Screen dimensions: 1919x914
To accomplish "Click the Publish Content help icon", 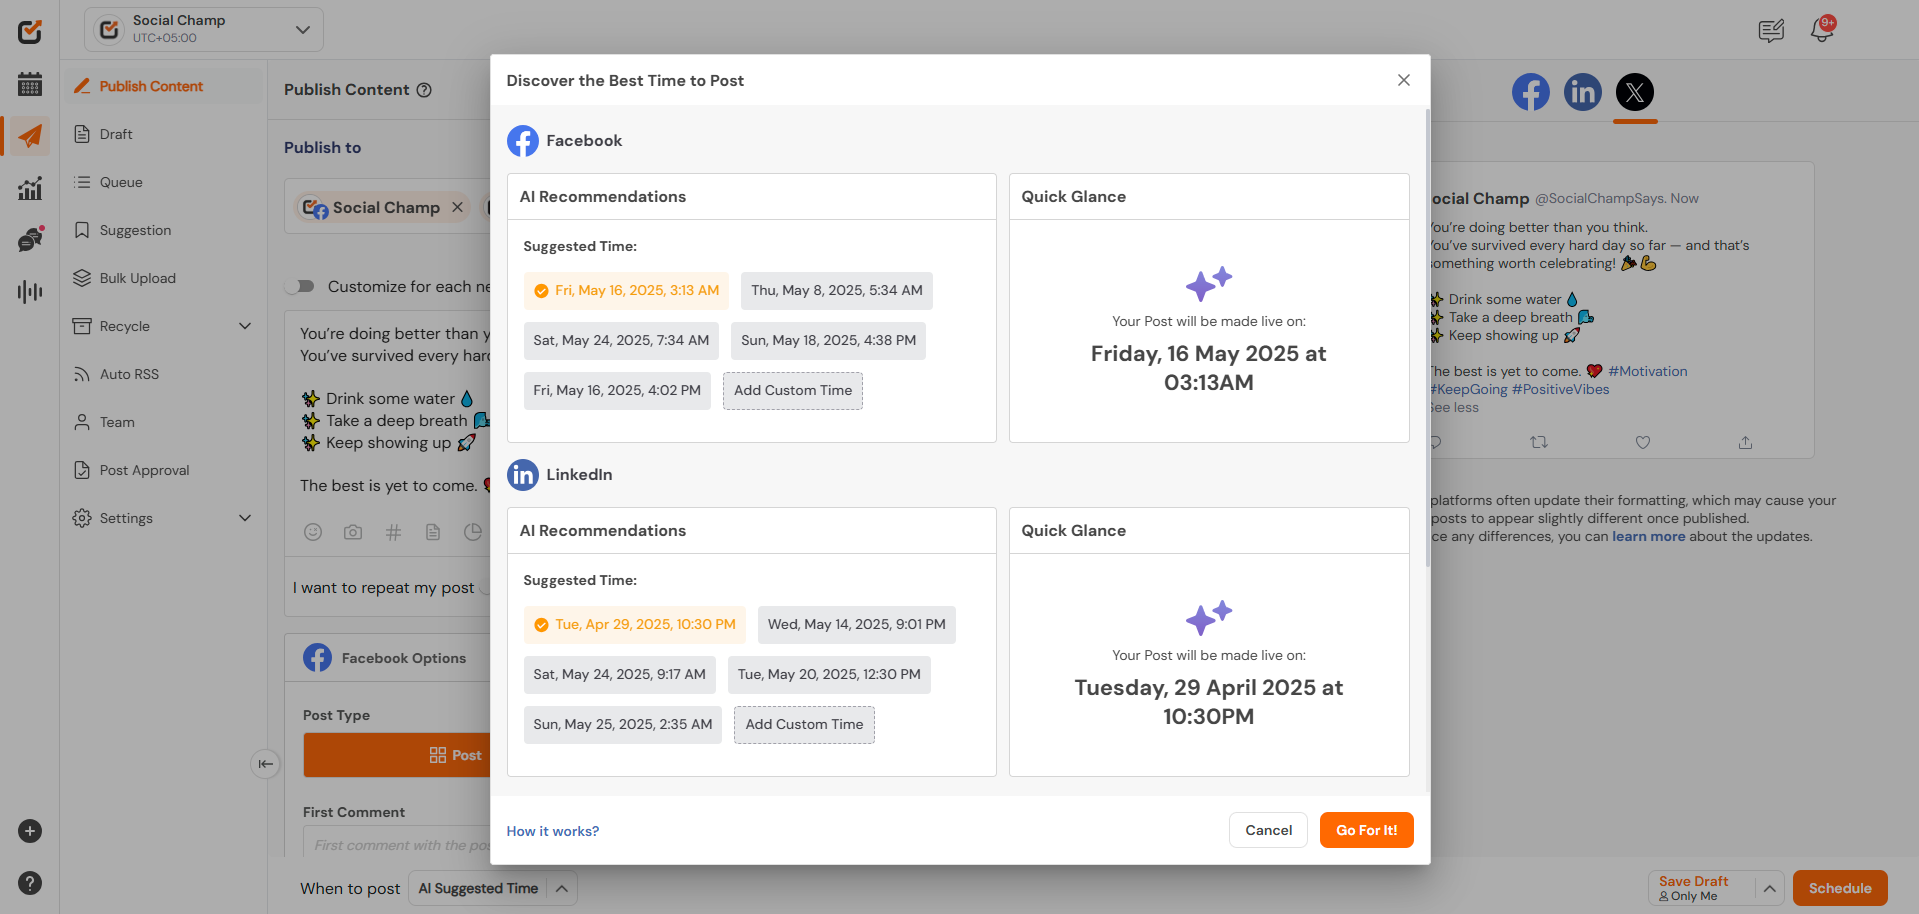I will [x=424, y=90].
